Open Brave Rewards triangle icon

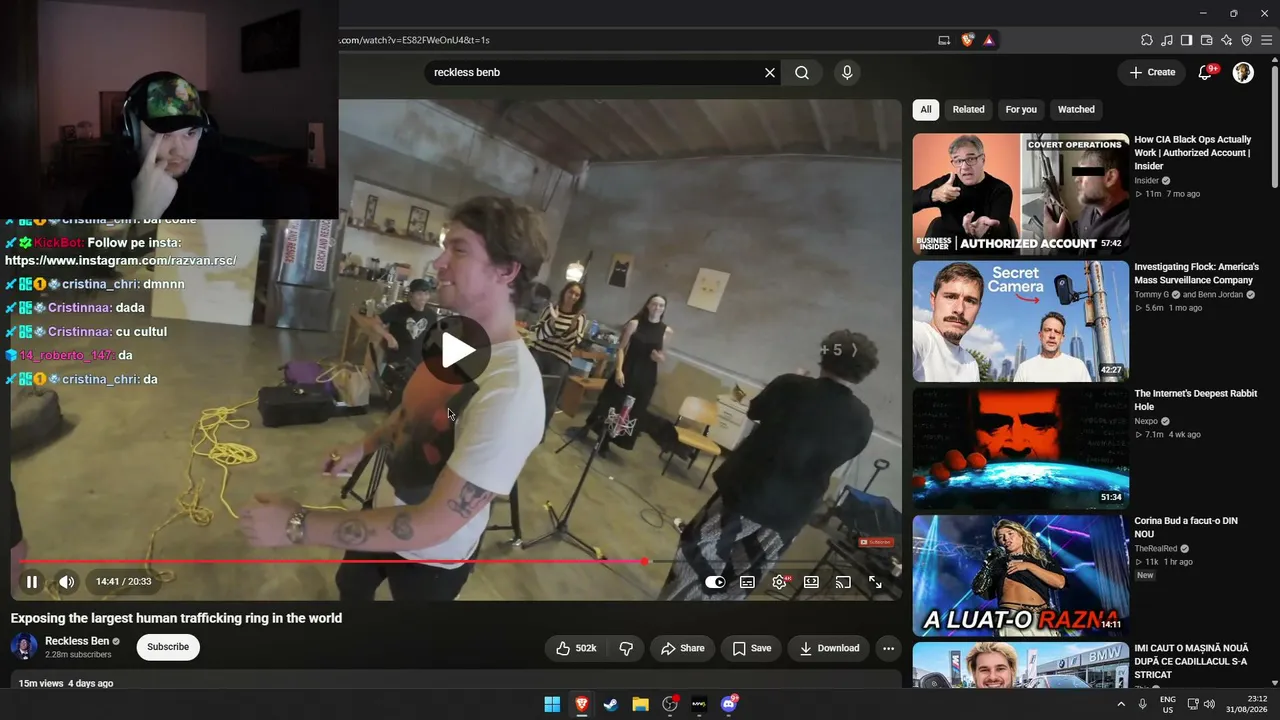click(x=989, y=40)
